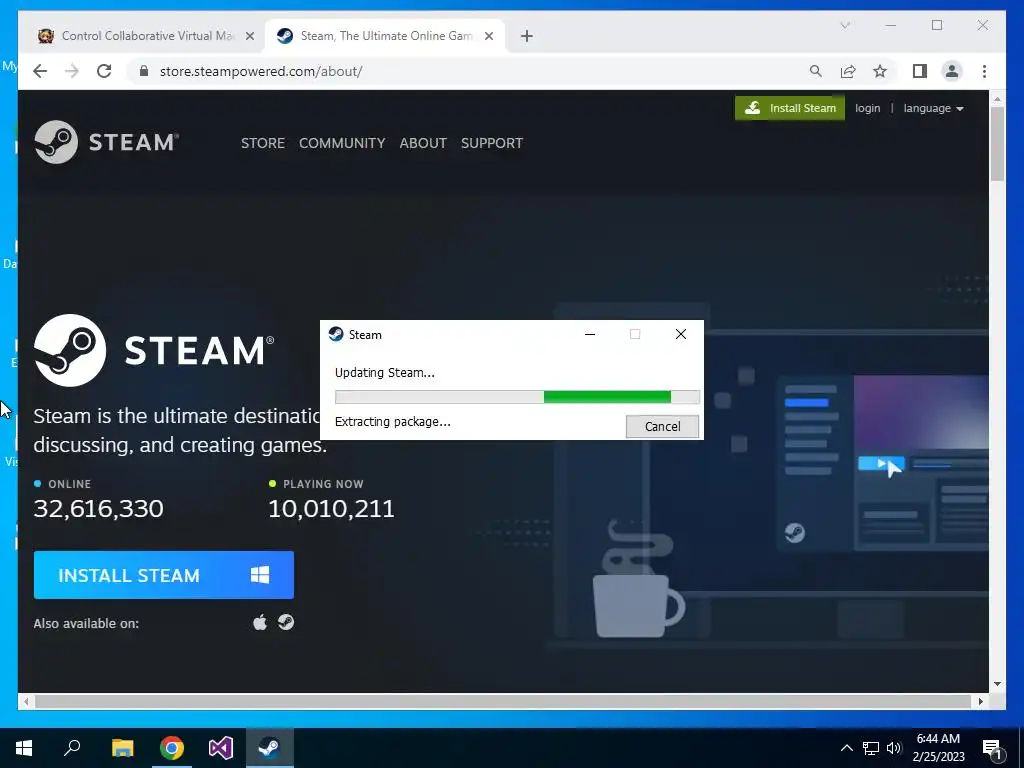Close the Control Collaborative Virtual Machine tab

249,36
